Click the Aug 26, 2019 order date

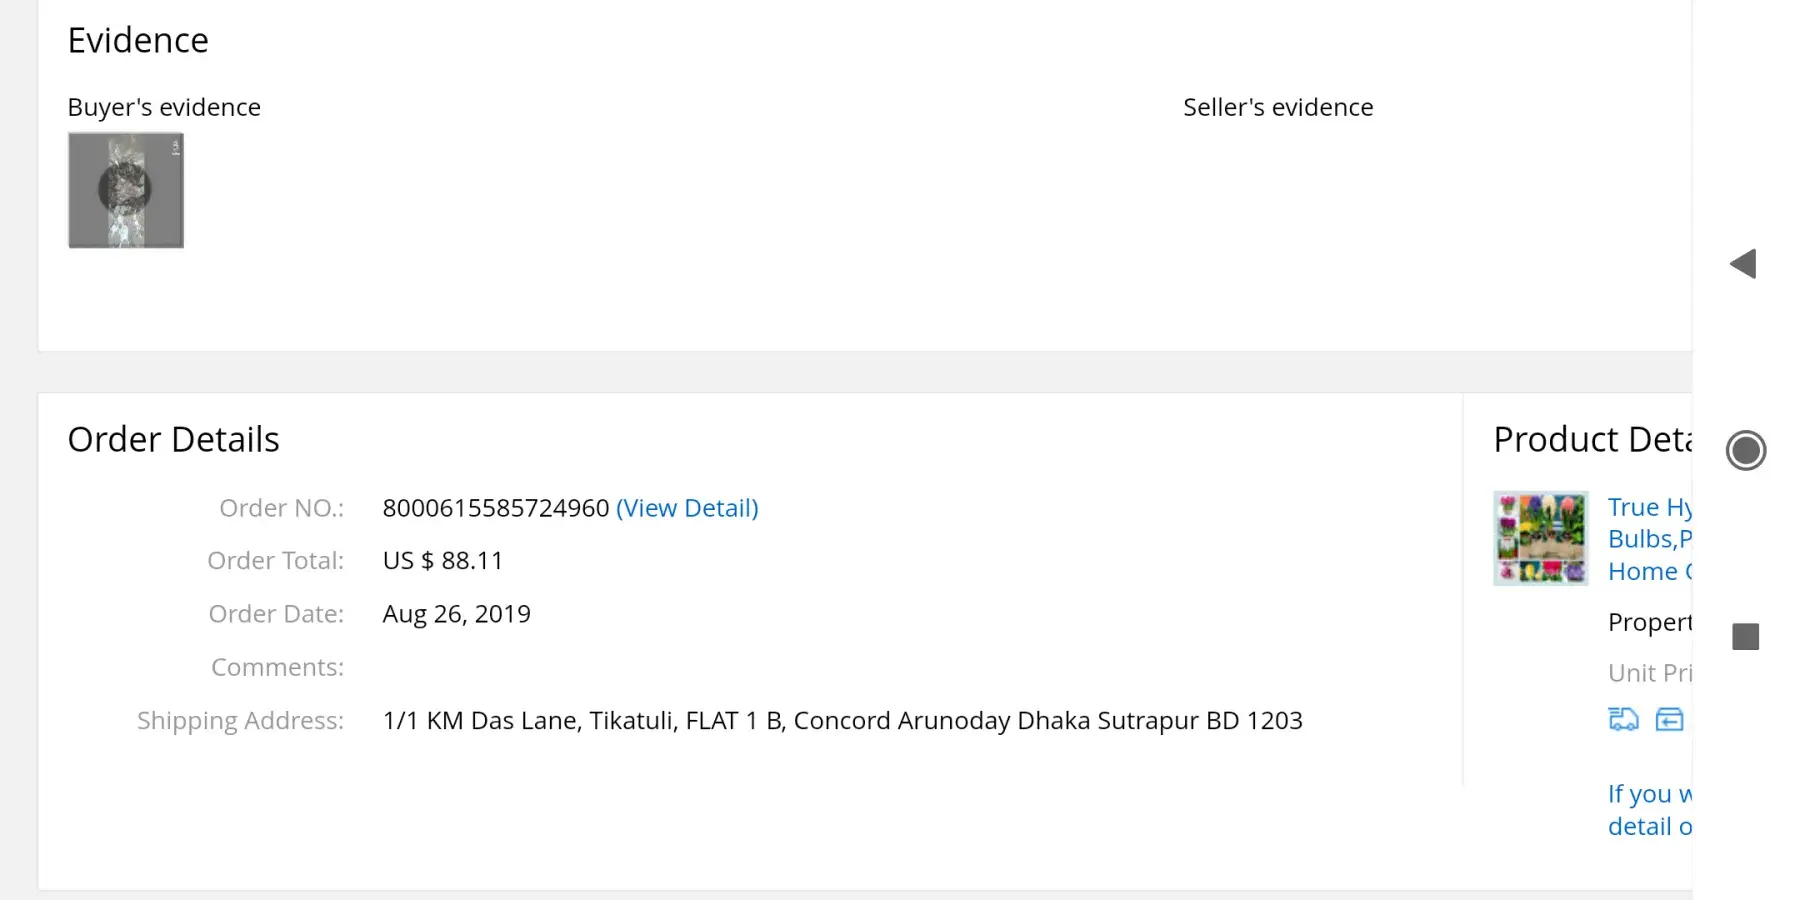click(x=457, y=614)
